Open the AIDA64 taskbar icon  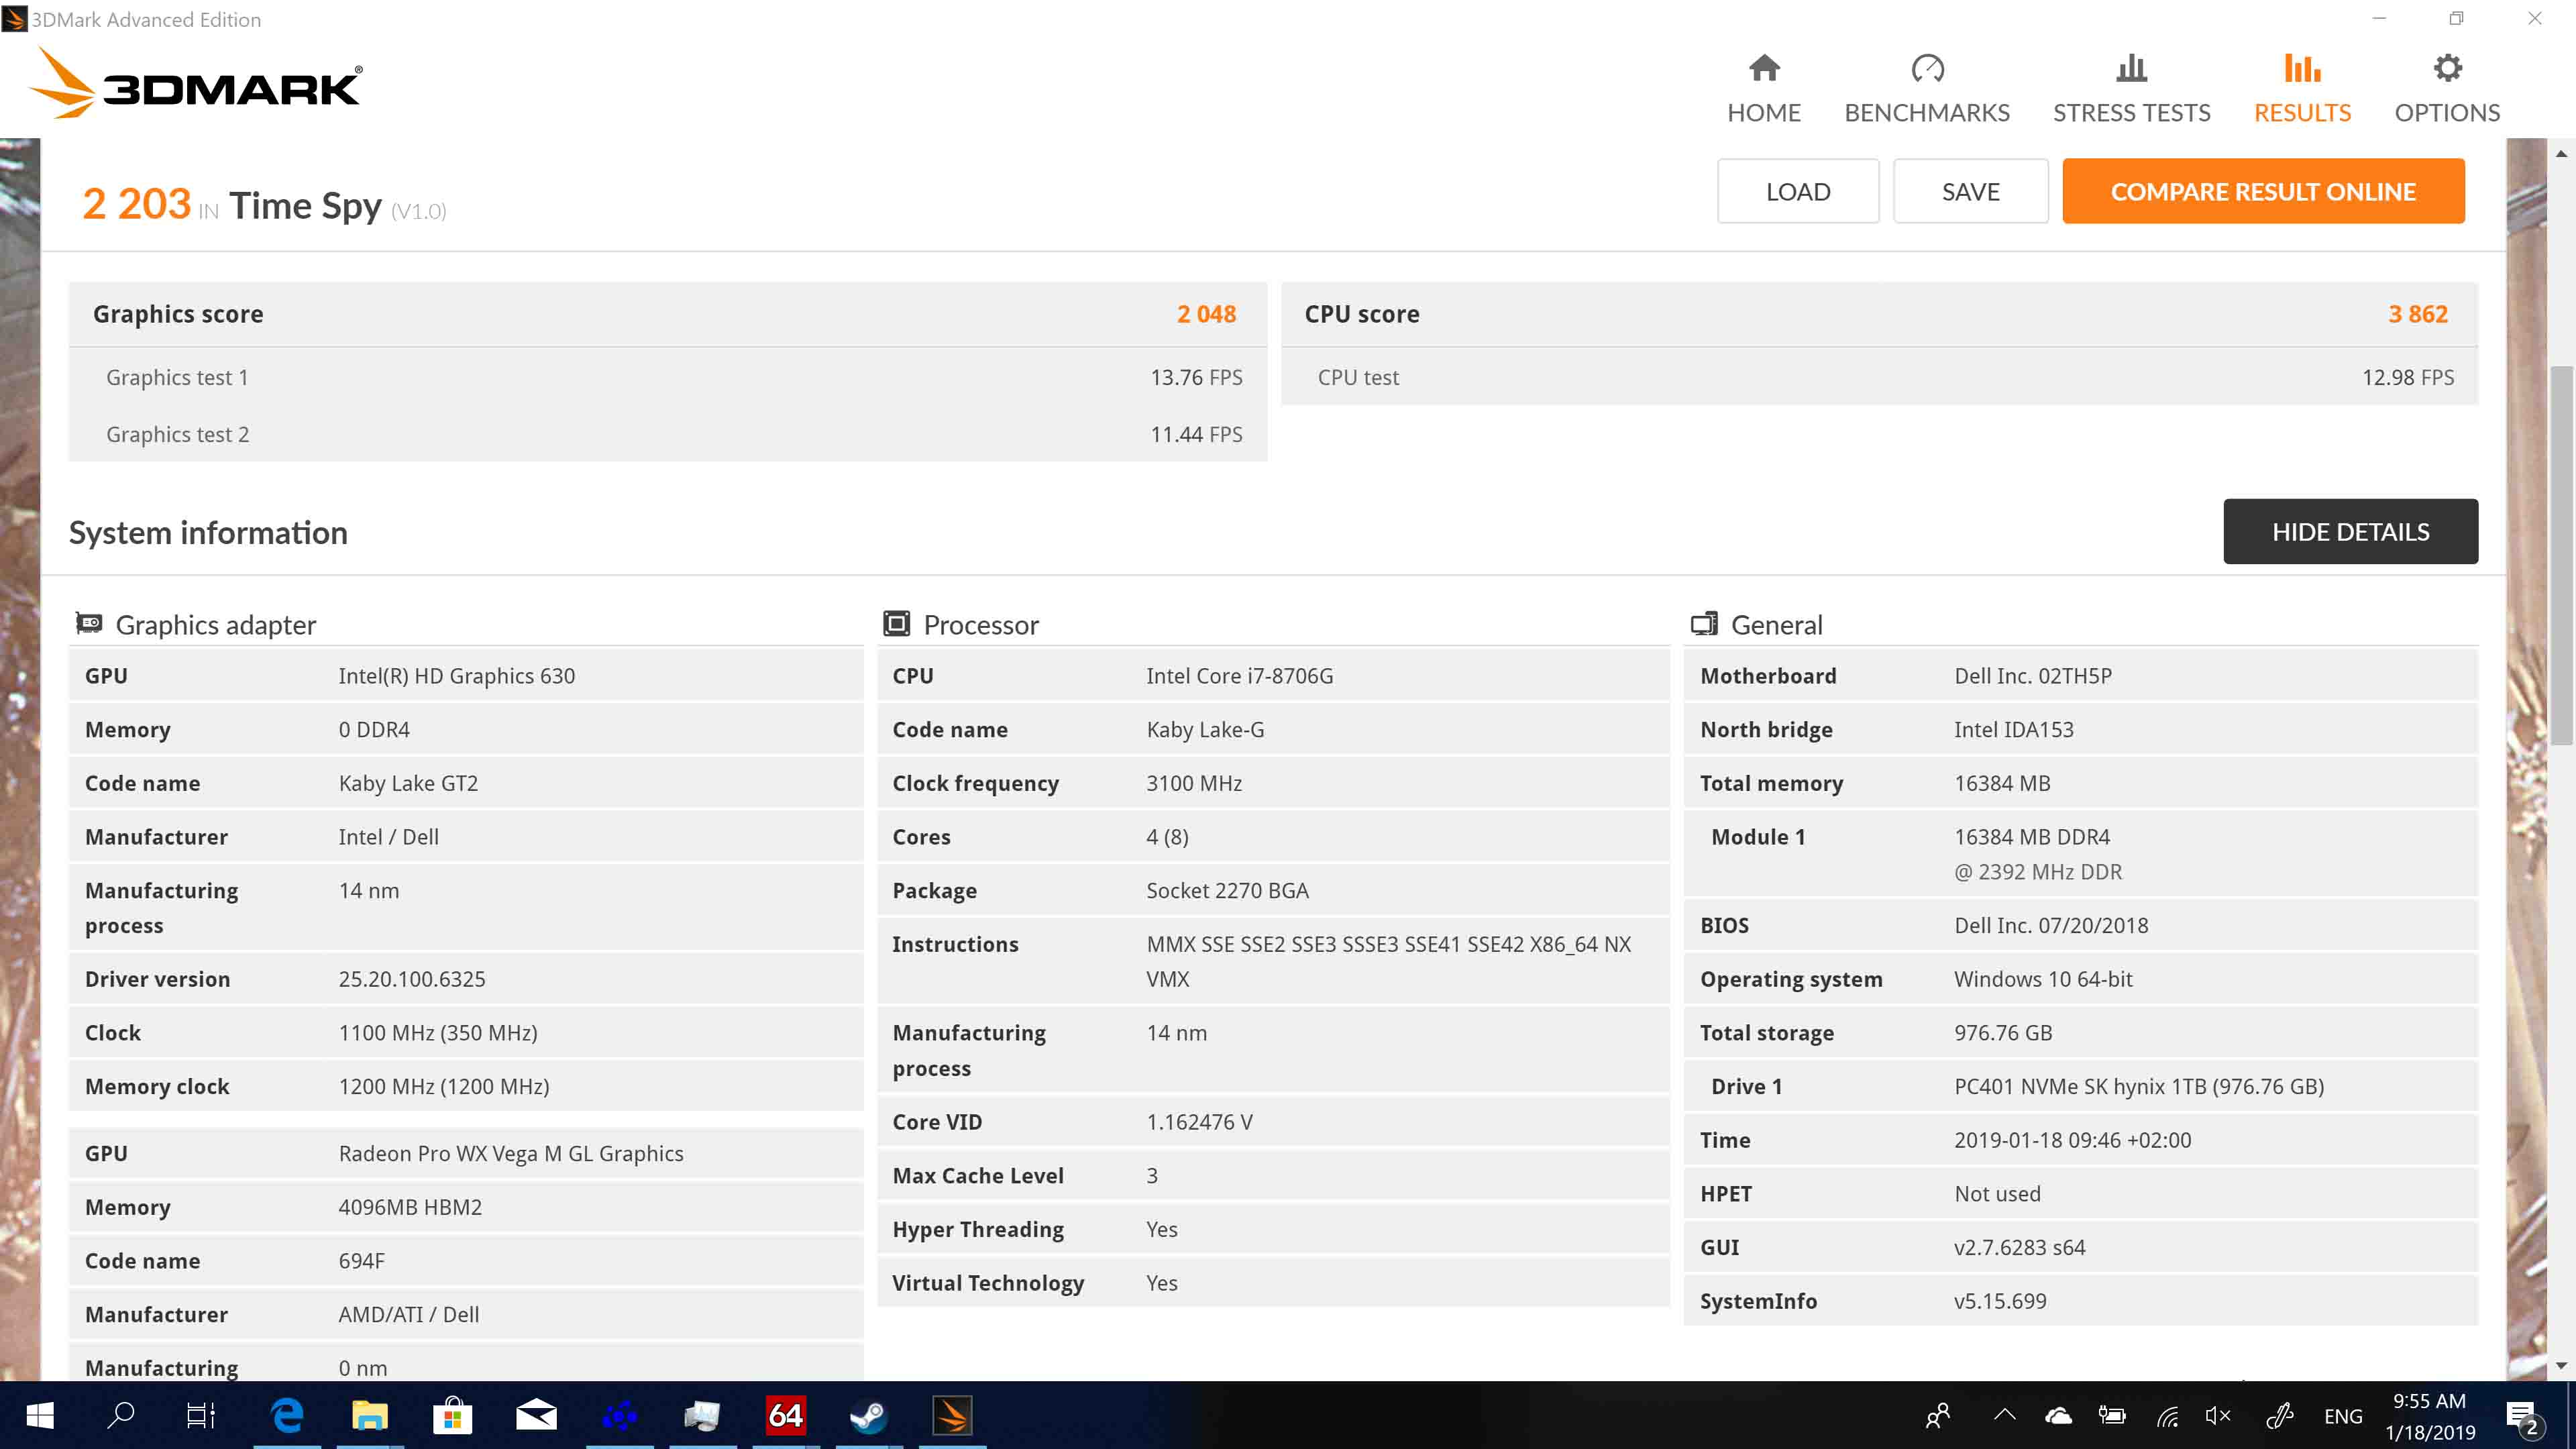pos(785,1415)
